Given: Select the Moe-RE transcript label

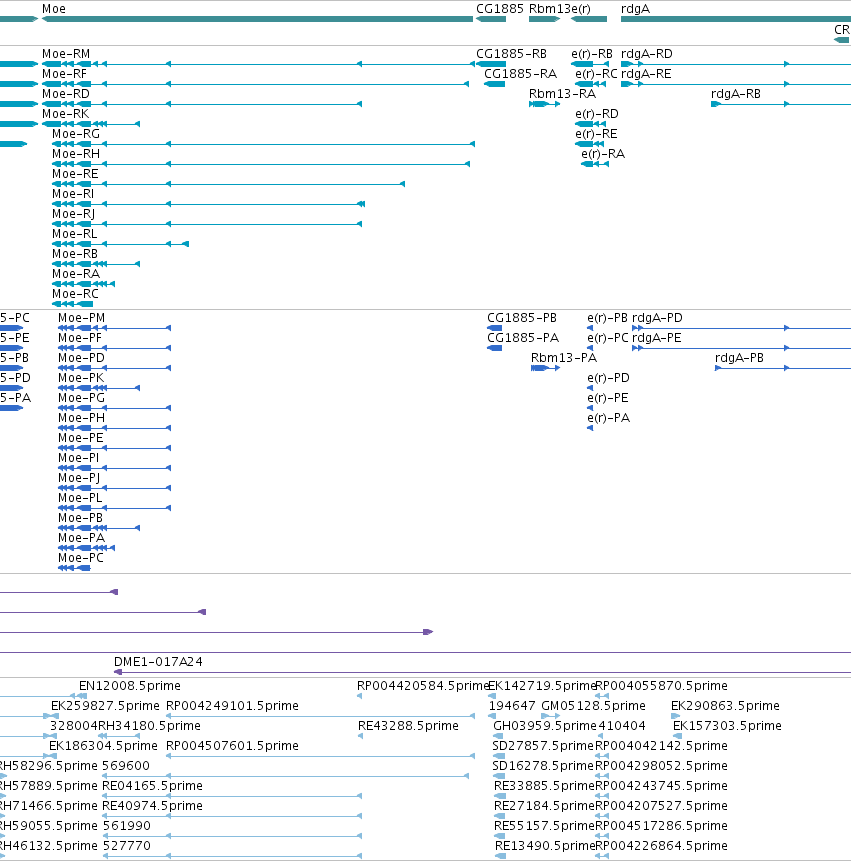Looking at the screenshot, I should pyautogui.click(x=75, y=174).
